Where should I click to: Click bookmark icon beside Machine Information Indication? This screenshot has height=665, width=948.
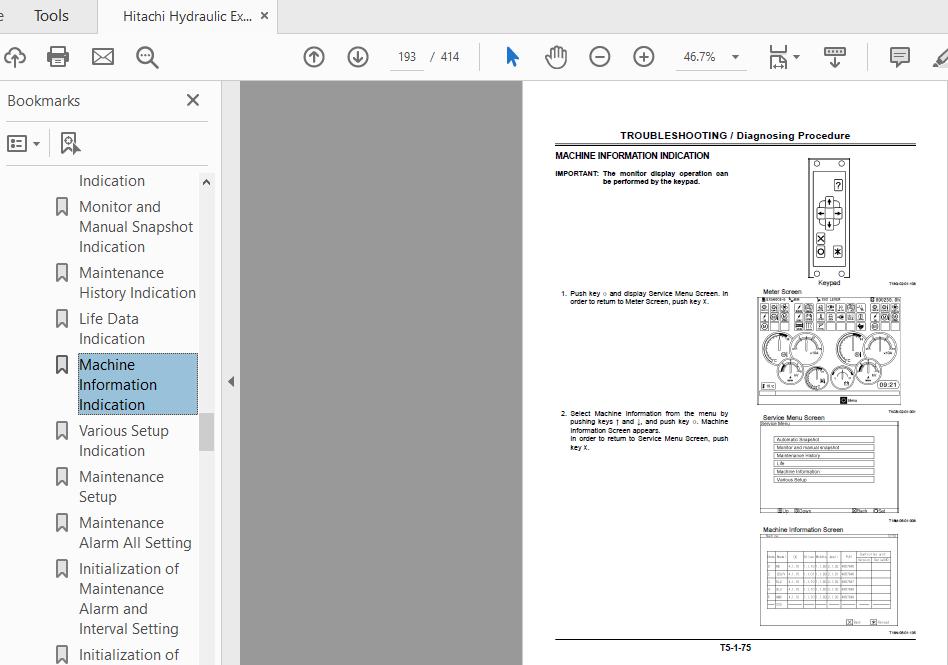pos(62,365)
